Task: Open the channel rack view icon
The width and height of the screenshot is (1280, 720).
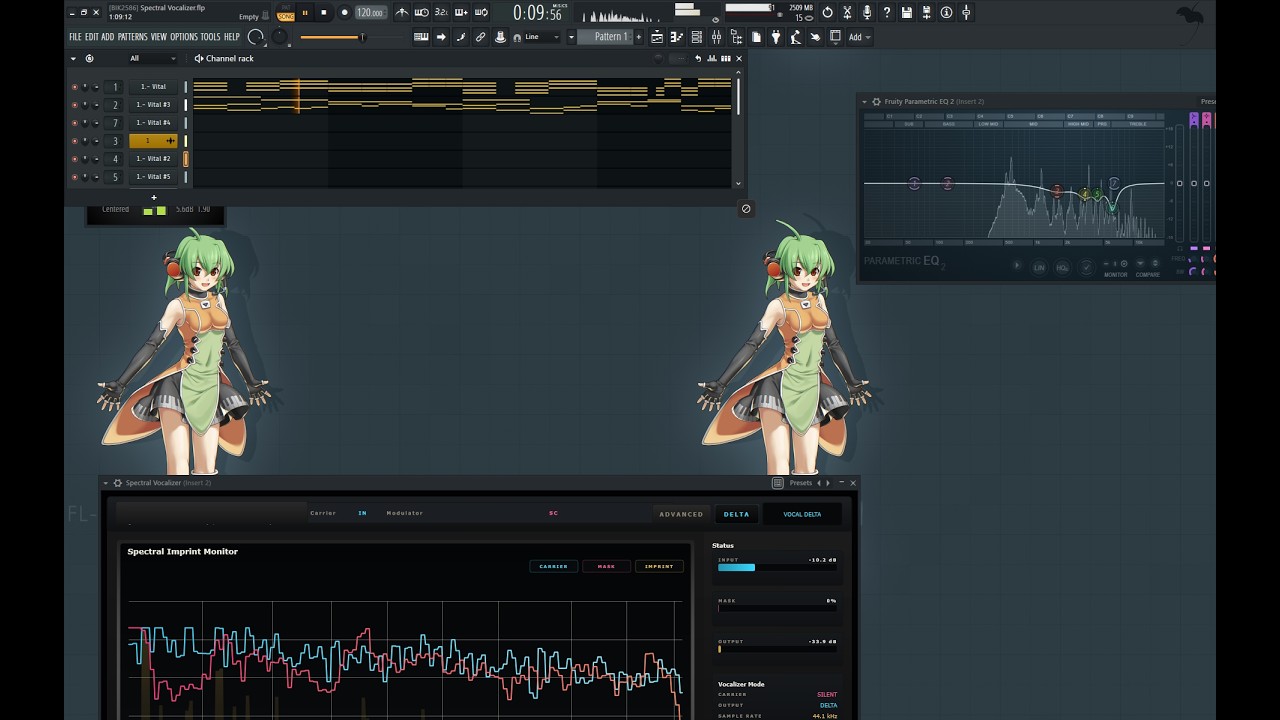Action: (697, 37)
